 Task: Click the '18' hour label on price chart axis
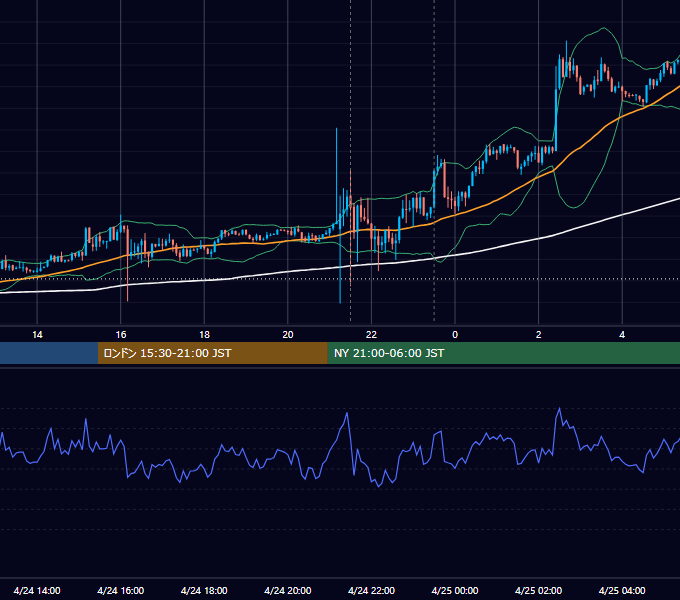tap(204, 335)
